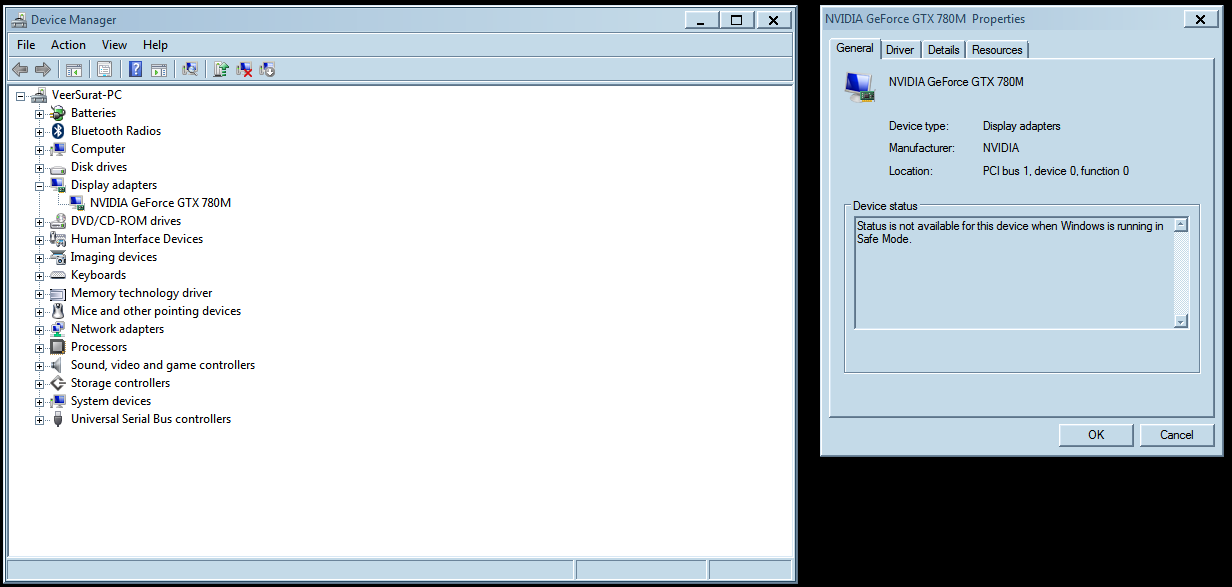The image size is (1232, 587).
Task: Click Cancel in the Properties dialog
Action: (1177, 435)
